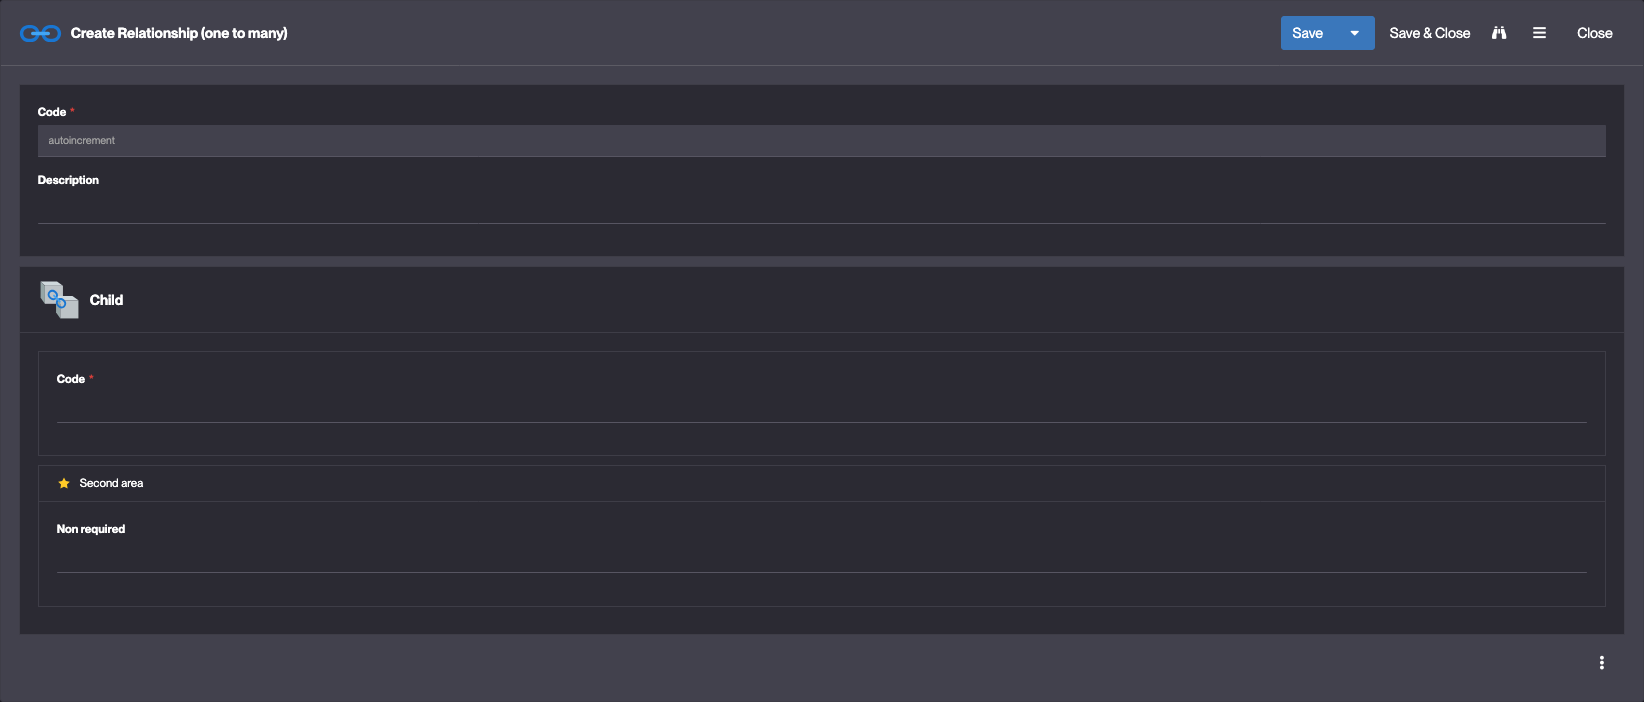This screenshot has height=702, width=1644.
Task: Focus the autoincrement Code field
Action: pyautogui.click(x=821, y=141)
